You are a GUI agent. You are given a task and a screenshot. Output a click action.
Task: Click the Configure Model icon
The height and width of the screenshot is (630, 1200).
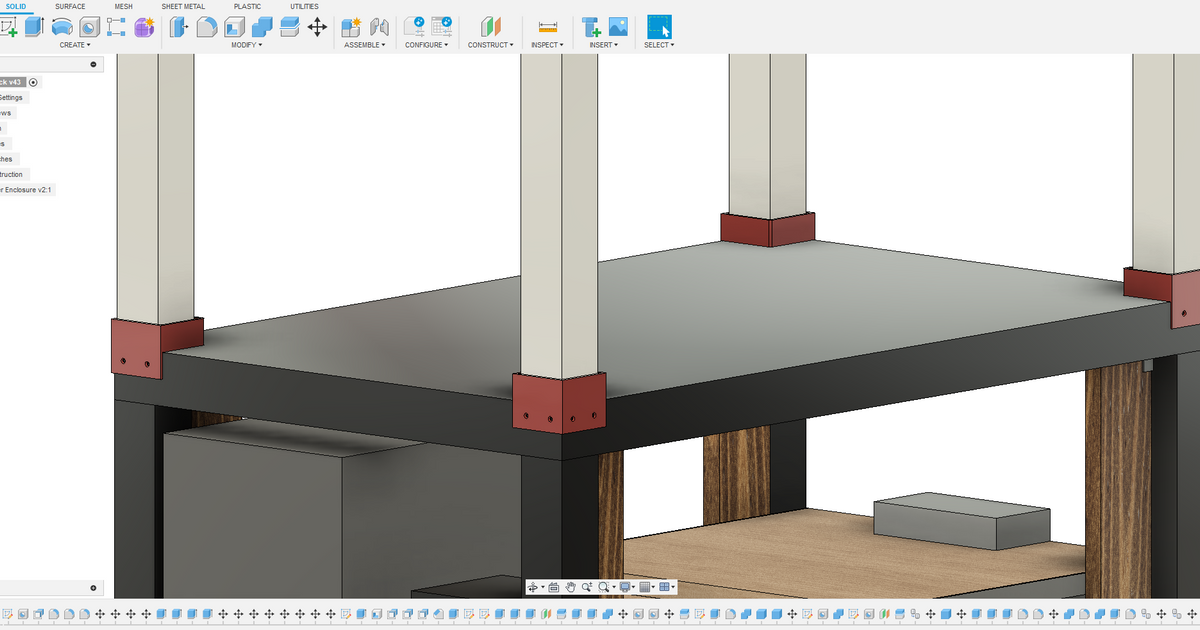click(x=413, y=27)
